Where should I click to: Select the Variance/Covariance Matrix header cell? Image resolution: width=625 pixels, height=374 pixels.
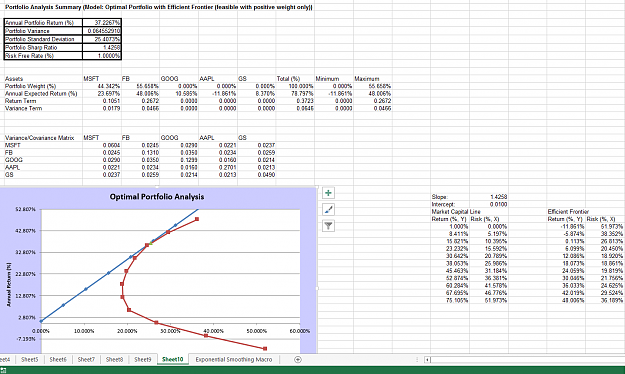[43, 138]
